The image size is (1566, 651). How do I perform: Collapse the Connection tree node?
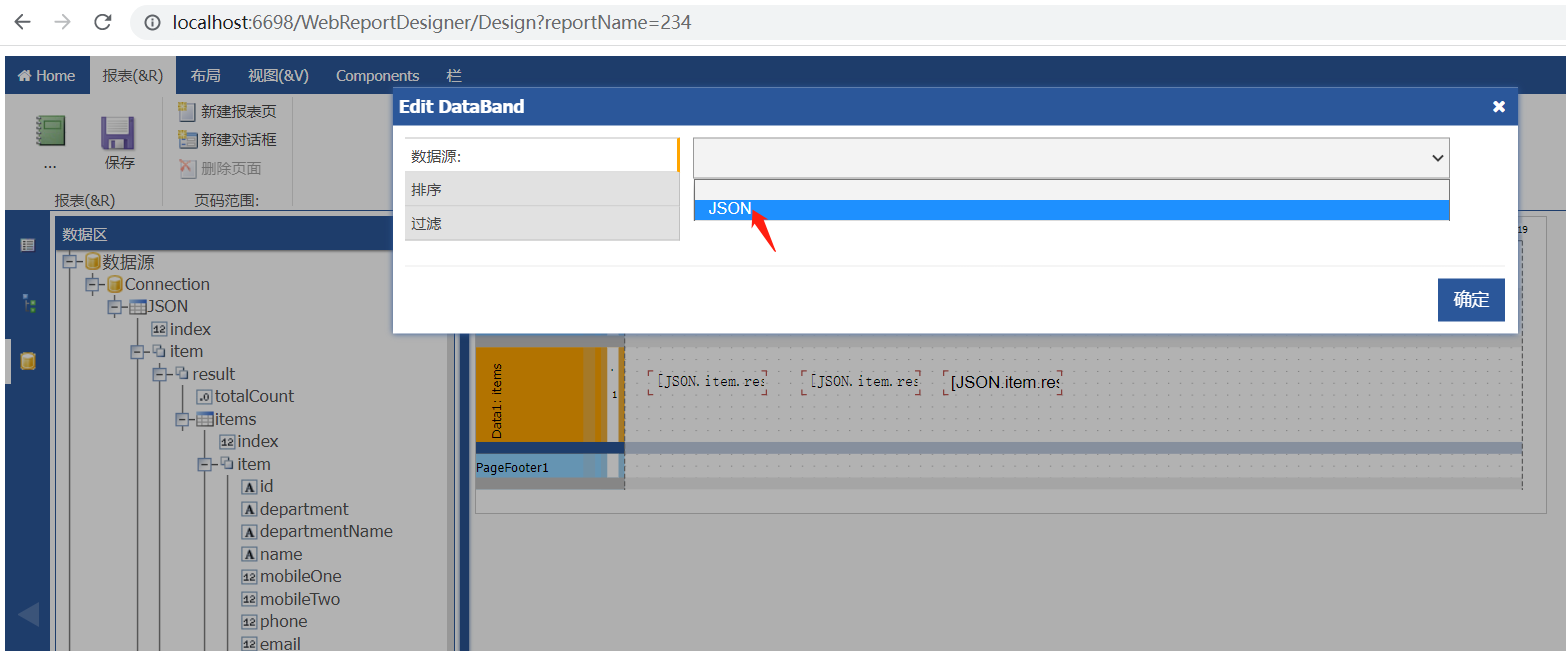point(92,284)
